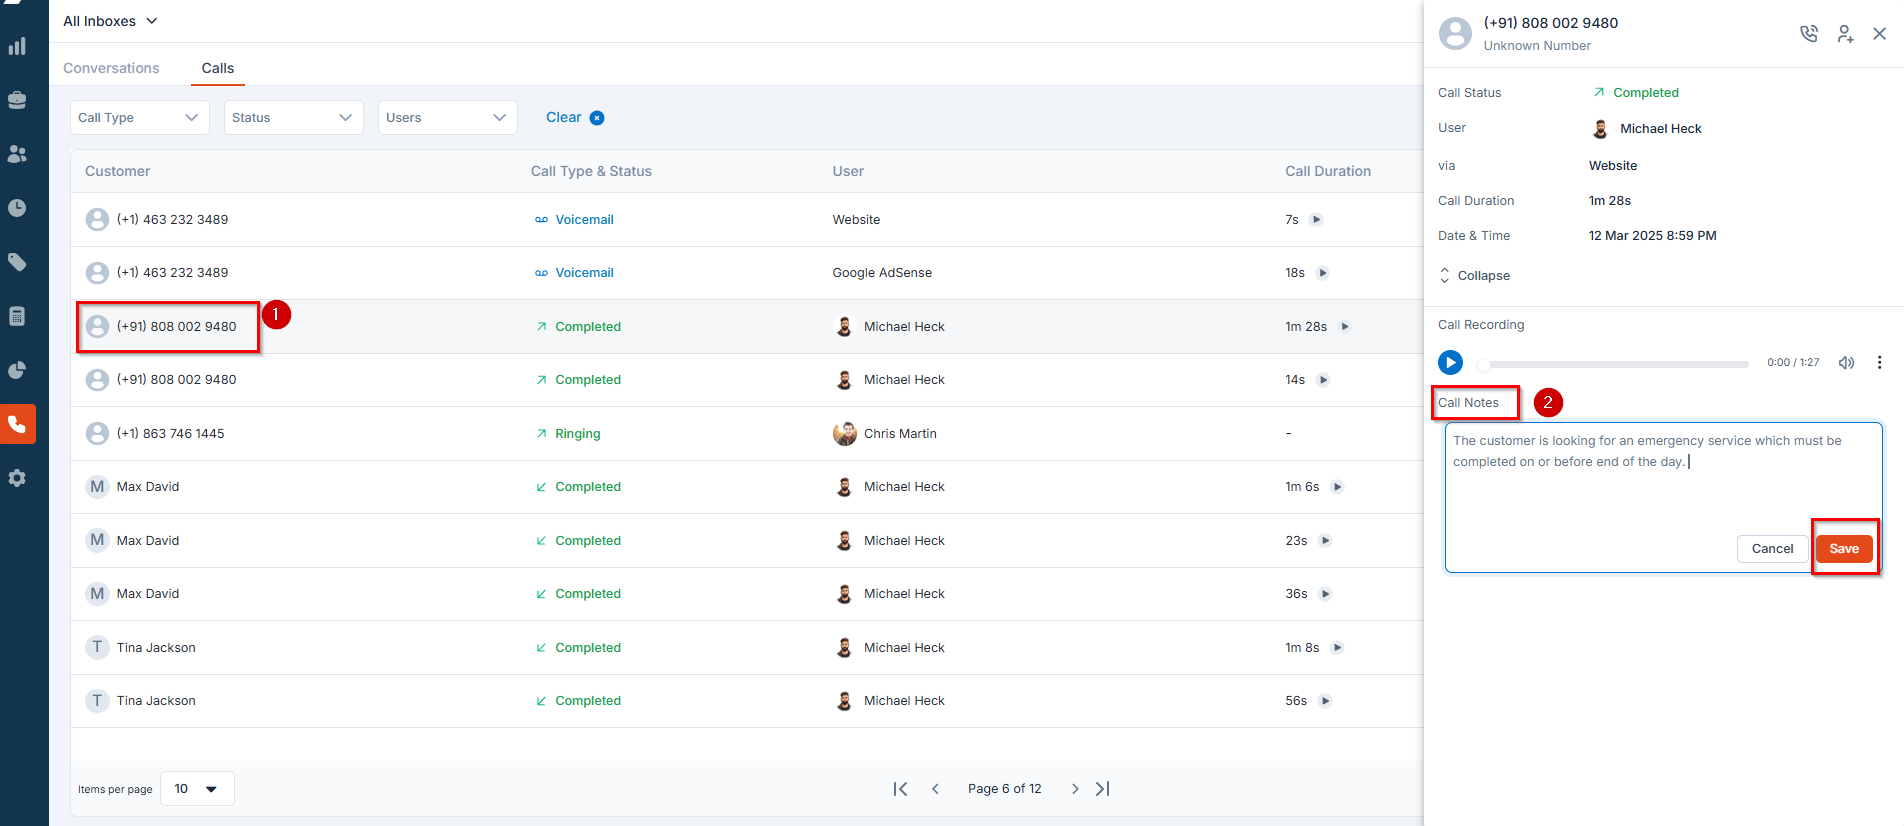
Task: Go to the previous page
Action: click(935, 789)
